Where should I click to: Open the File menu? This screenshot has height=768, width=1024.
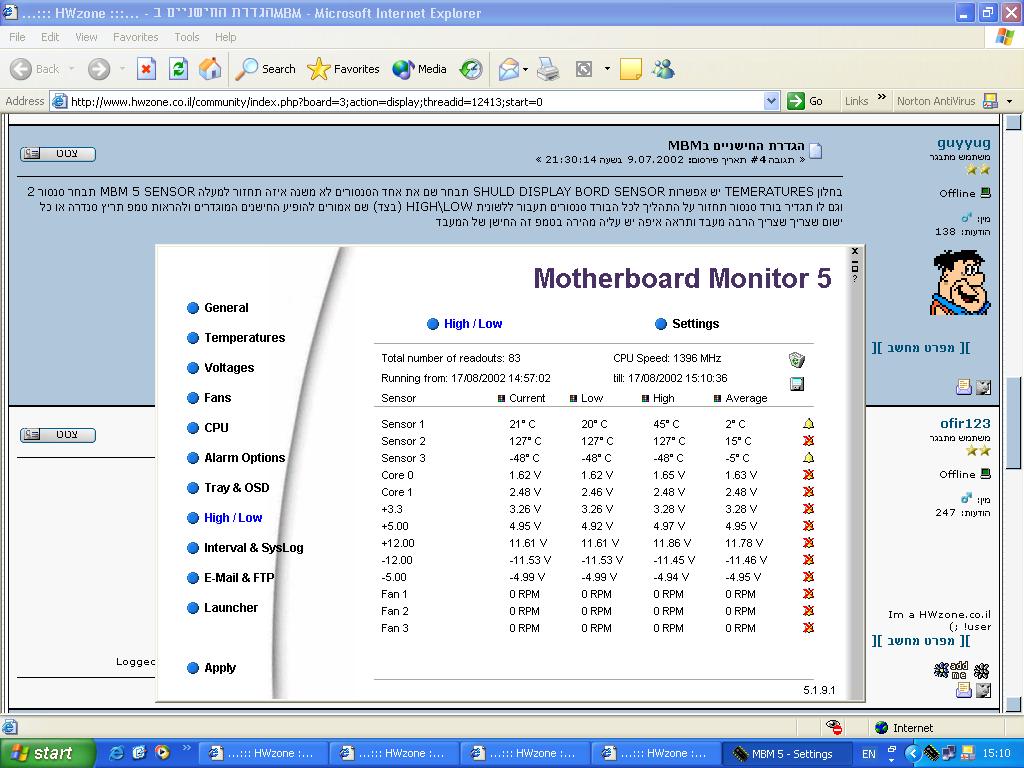tap(18, 37)
